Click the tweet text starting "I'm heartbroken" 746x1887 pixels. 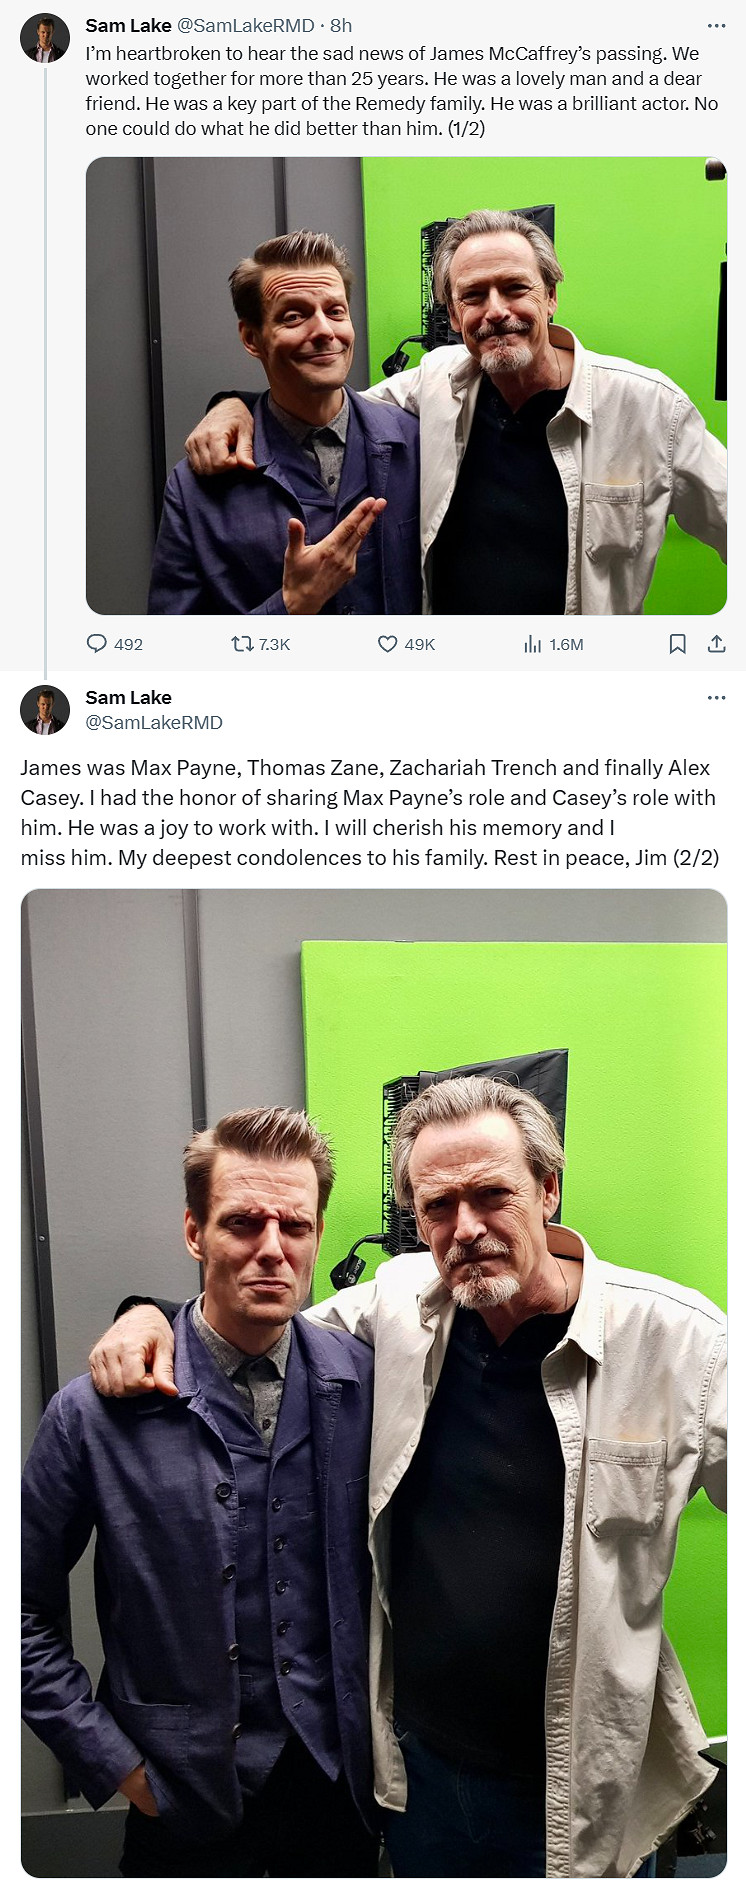(x=400, y=91)
